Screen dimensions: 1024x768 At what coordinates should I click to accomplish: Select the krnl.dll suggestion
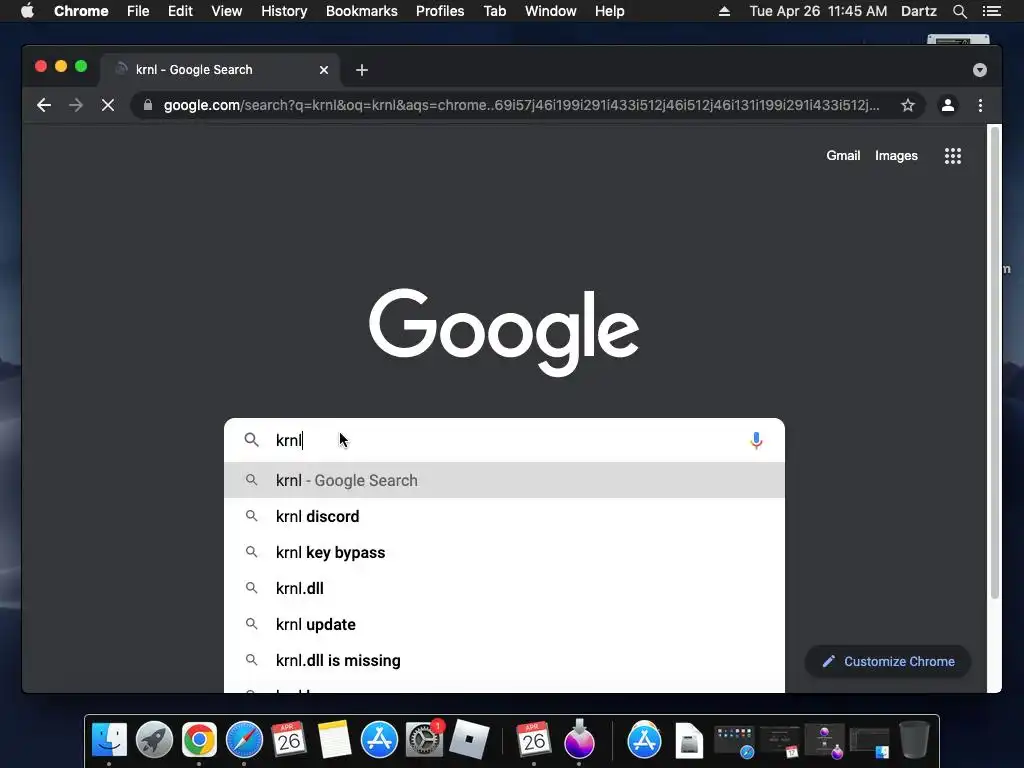point(504,588)
